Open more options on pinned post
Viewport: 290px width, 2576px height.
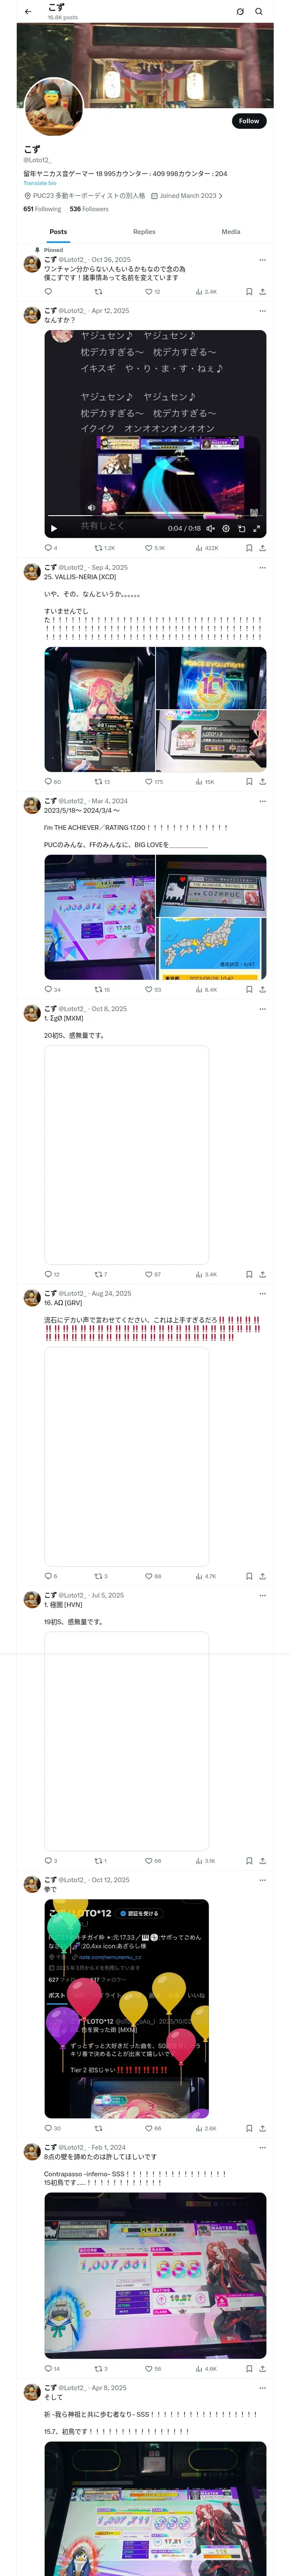(x=263, y=260)
